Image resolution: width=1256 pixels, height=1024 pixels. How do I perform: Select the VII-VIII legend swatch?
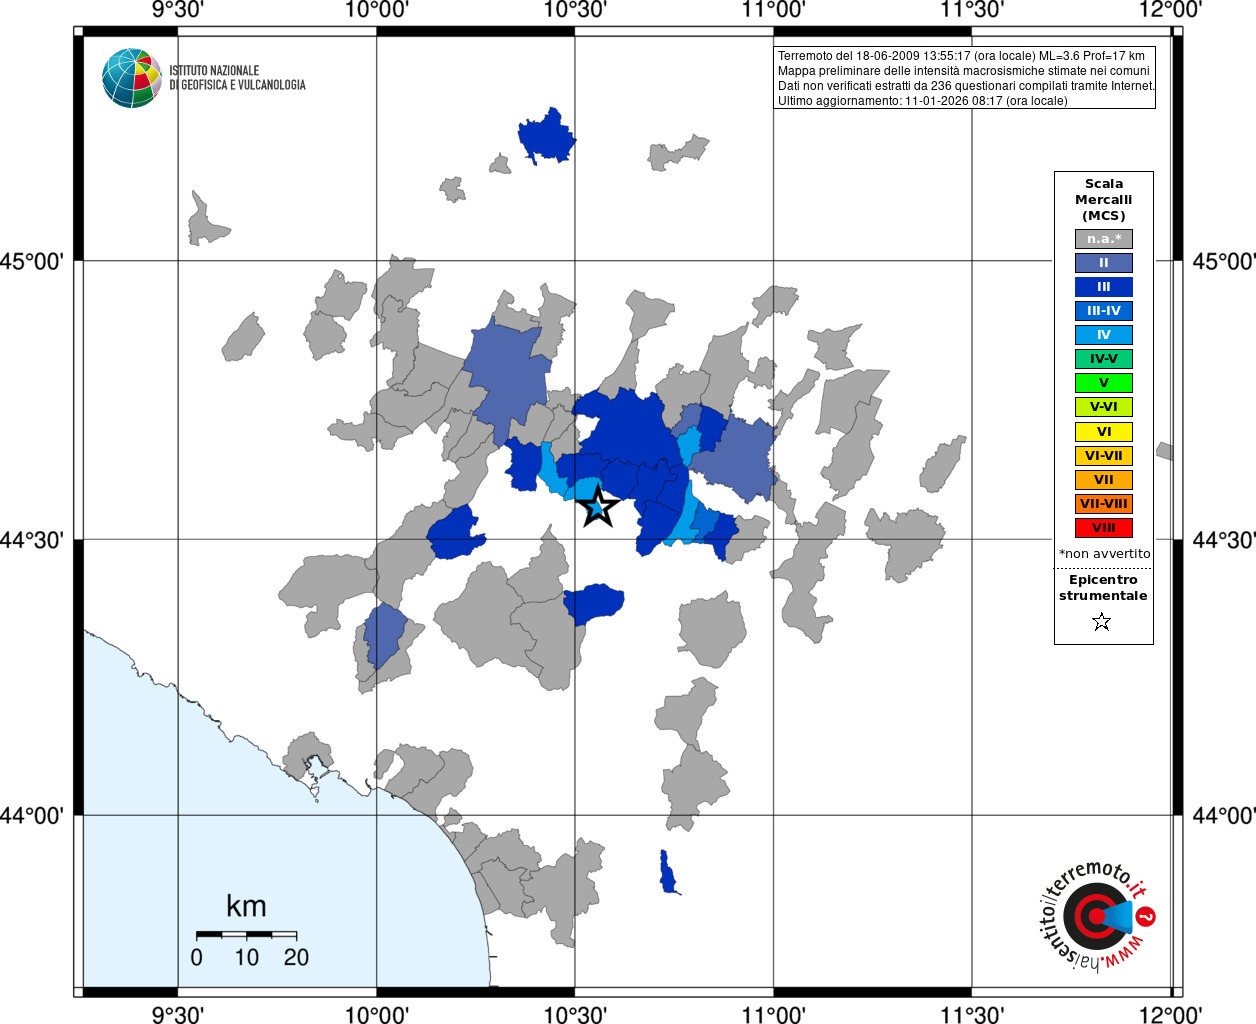tap(1104, 504)
